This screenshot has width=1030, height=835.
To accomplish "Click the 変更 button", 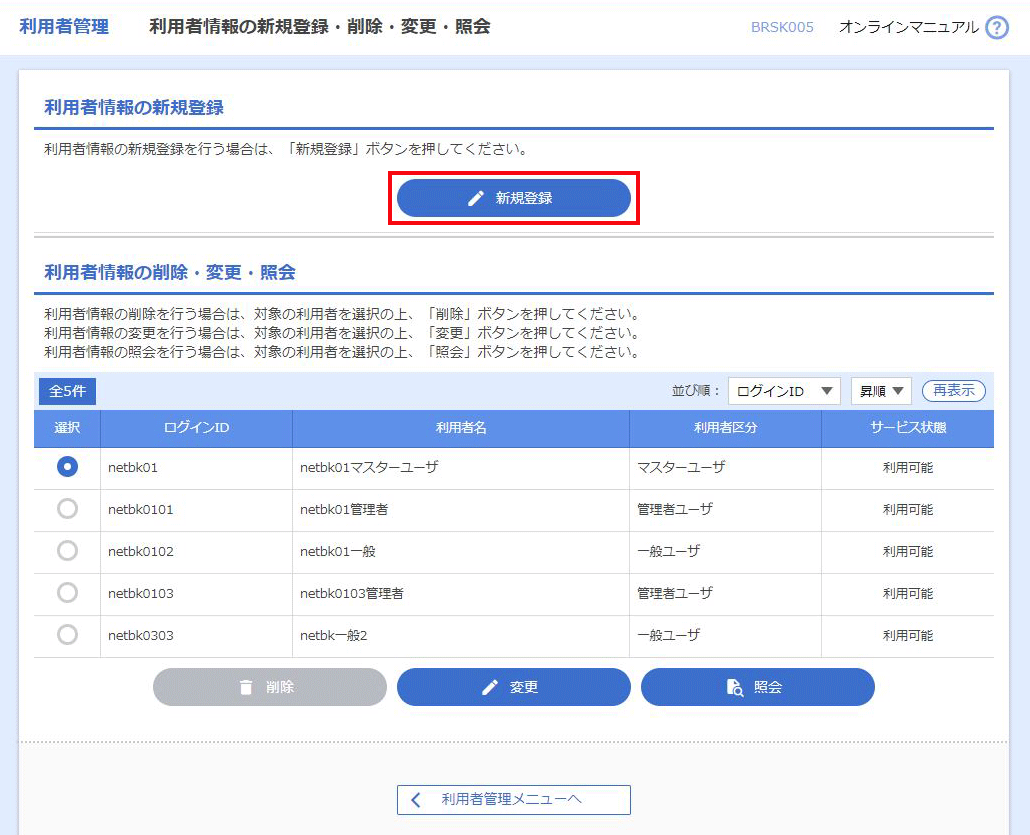I will [514, 687].
